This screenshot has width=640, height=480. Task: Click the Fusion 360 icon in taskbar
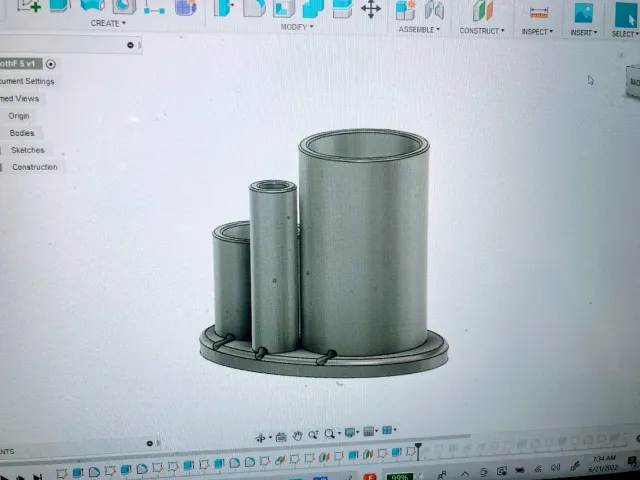coord(369,476)
